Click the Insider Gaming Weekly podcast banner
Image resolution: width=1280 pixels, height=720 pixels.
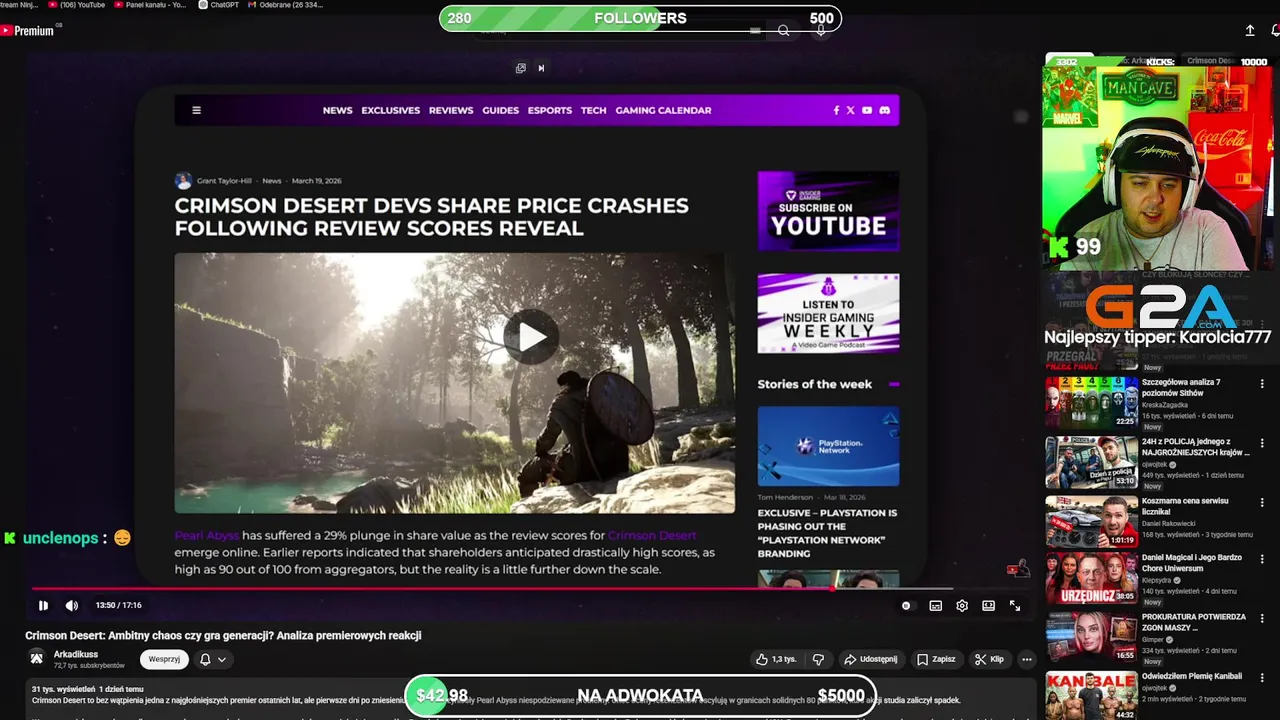828,313
